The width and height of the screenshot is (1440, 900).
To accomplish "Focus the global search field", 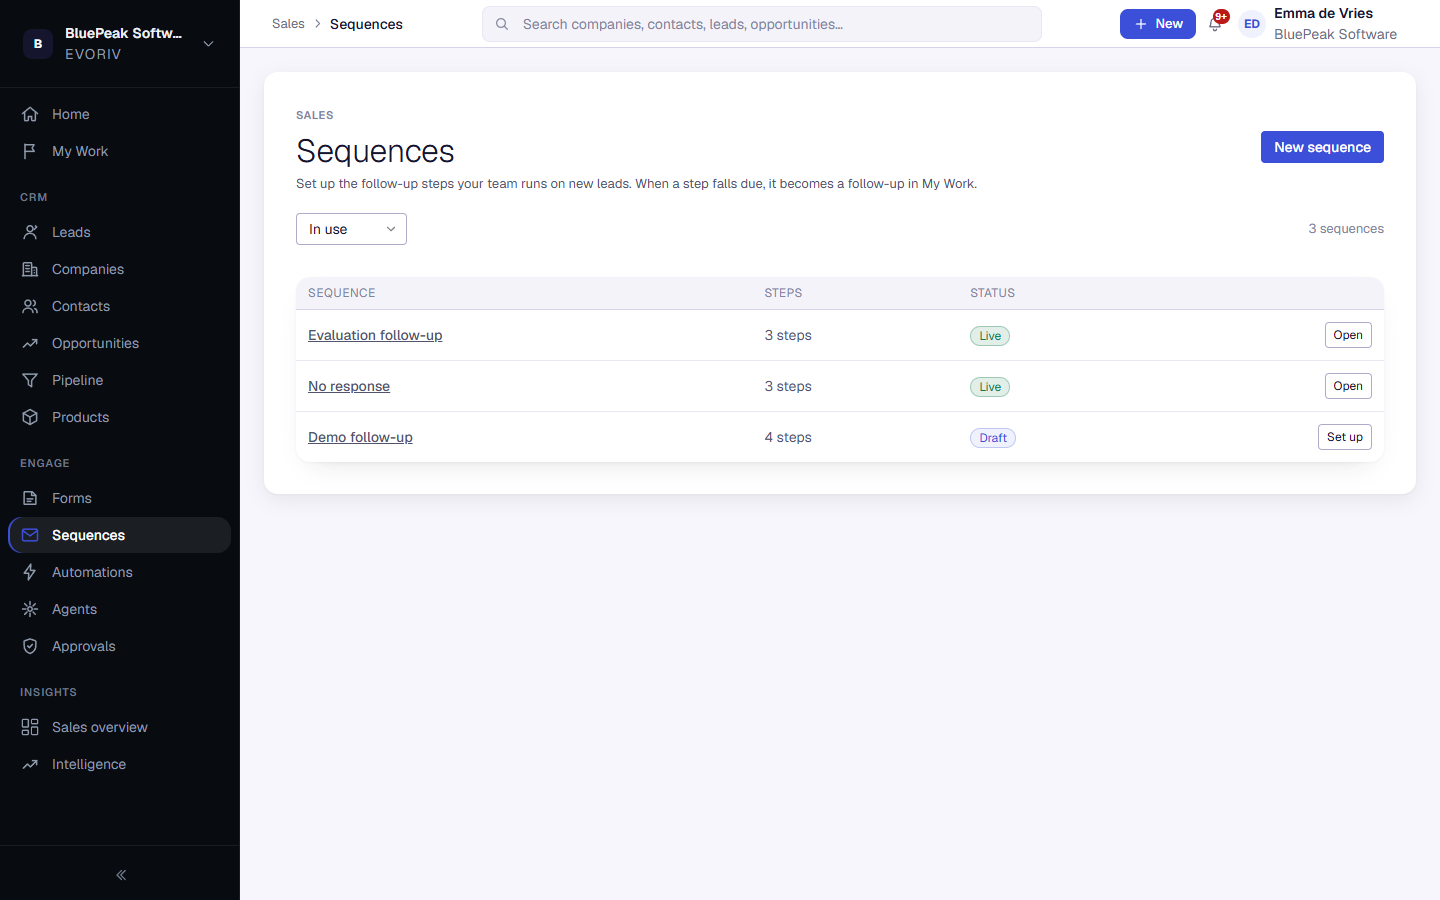I will pos(762,24).
